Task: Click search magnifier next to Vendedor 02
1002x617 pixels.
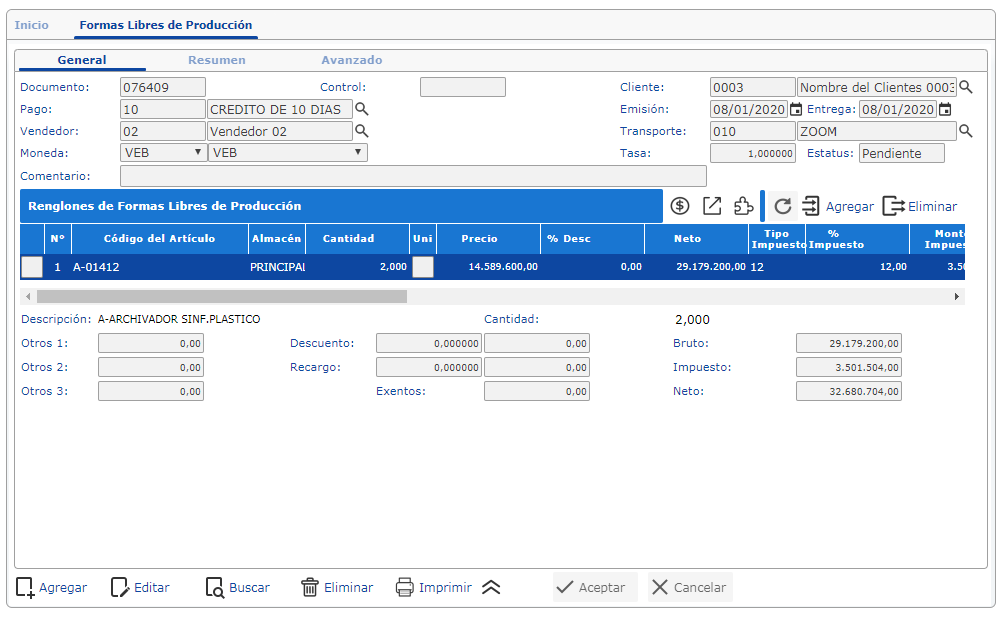Action: pyautogui.click(x=362, y=131)
